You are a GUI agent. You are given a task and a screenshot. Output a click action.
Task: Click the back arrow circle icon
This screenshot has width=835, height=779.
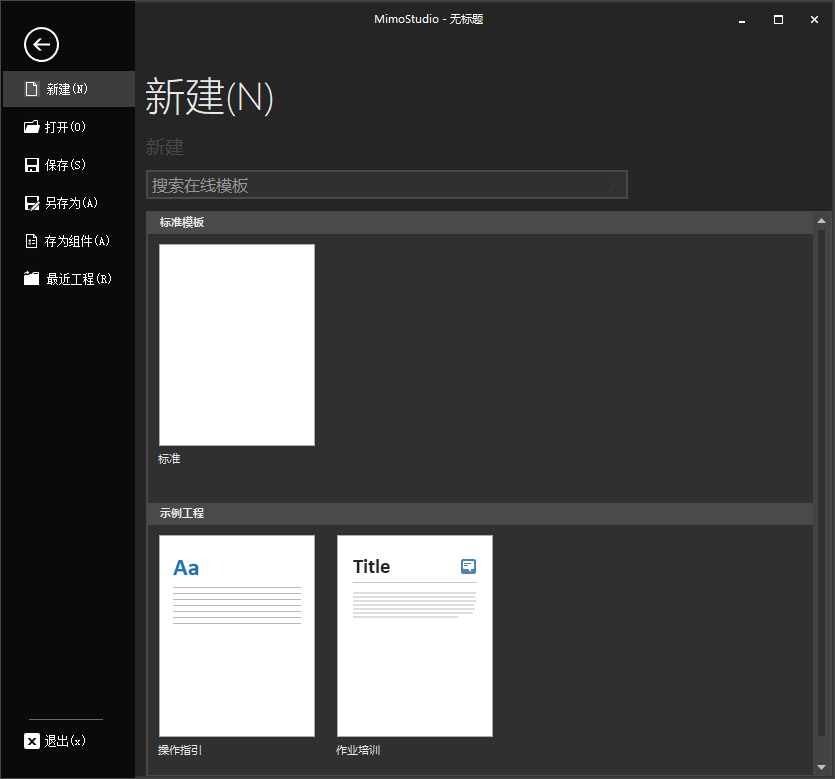tap(42, 44)
